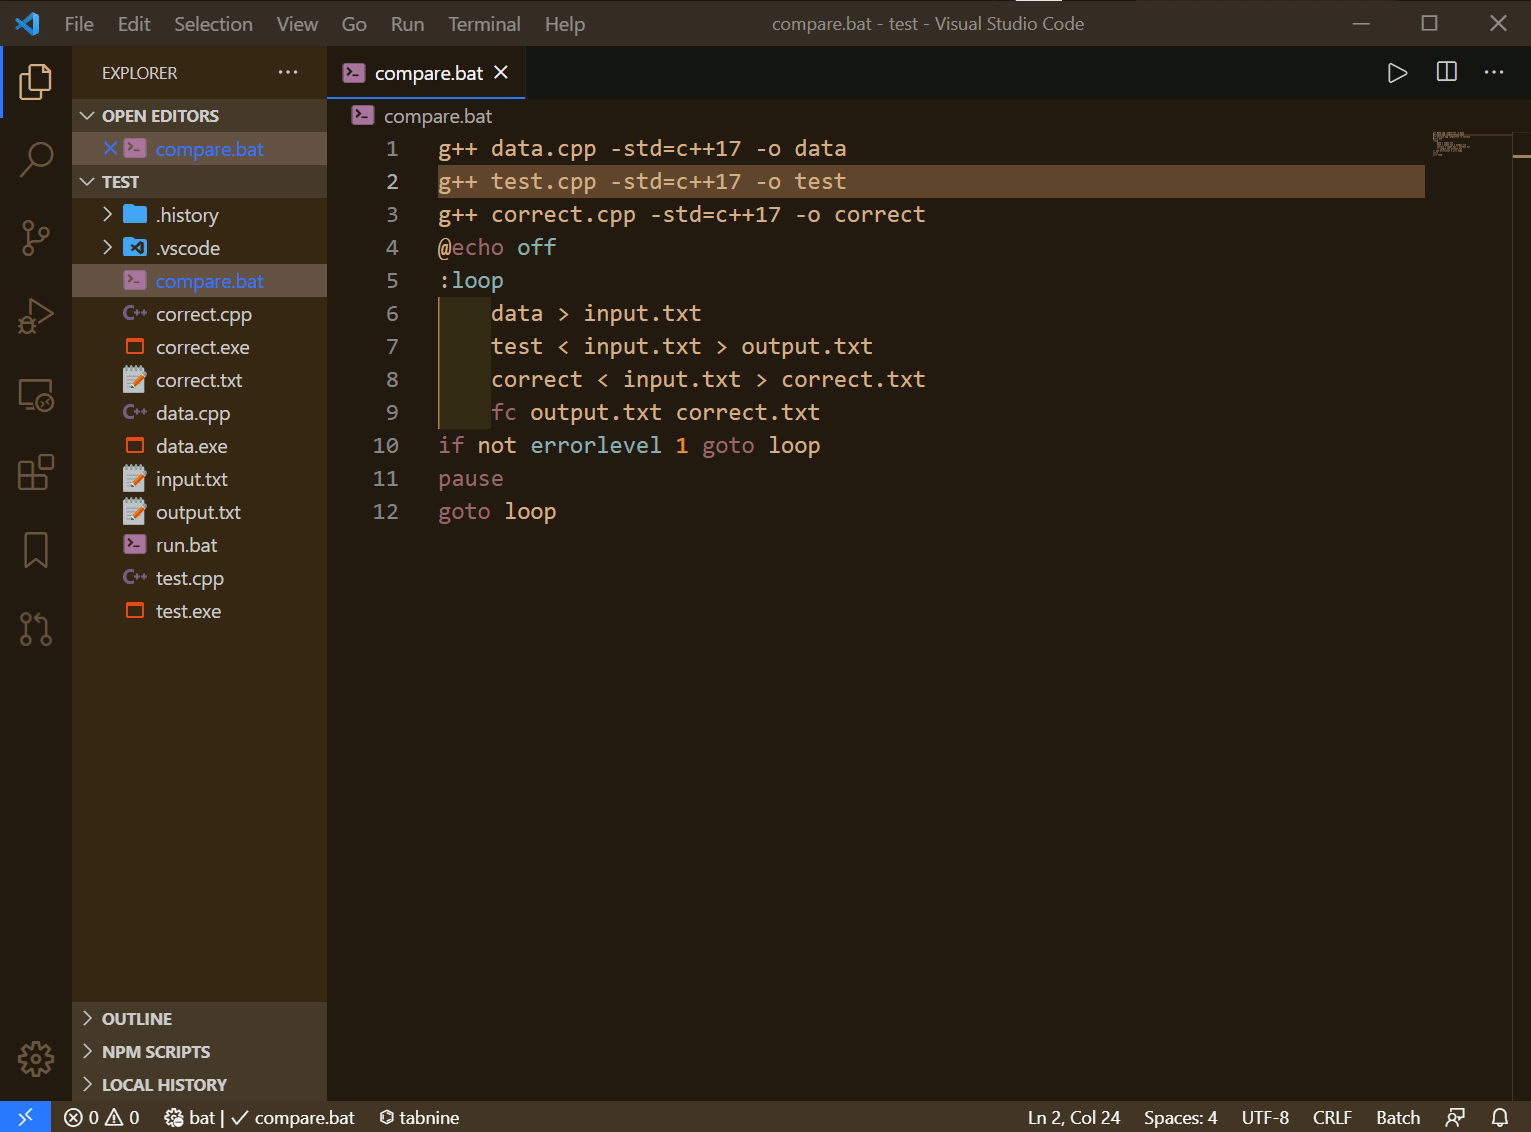Open the Terminal menu
Viewport: 1531px width, 1132px height.
(x=484, y=24)
